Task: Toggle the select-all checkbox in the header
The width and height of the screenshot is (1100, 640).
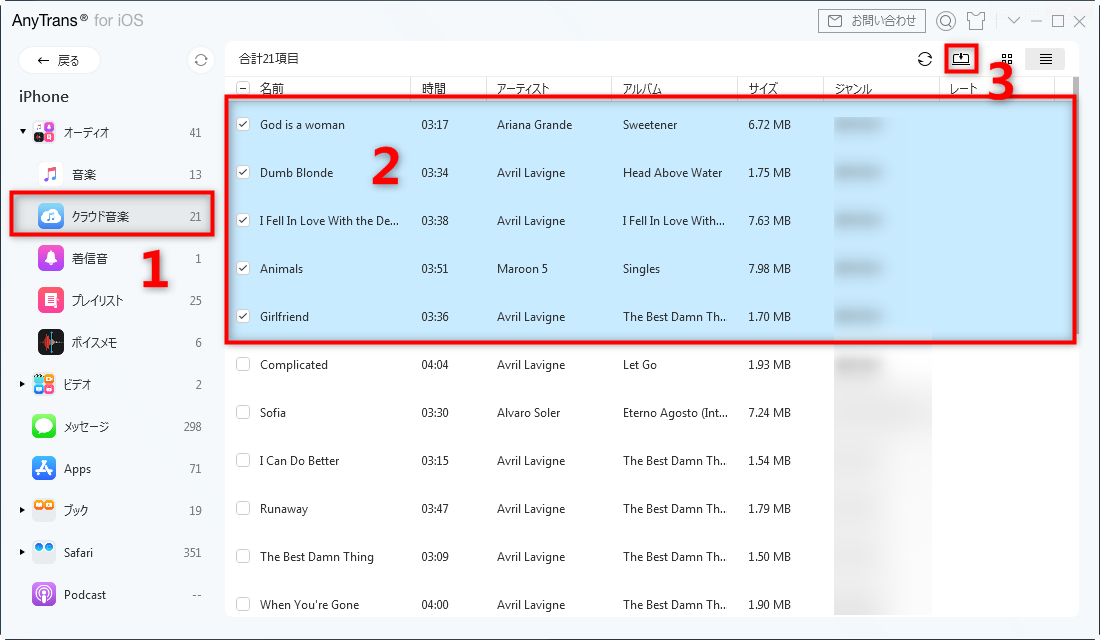Action: click(x=243, y=88)
